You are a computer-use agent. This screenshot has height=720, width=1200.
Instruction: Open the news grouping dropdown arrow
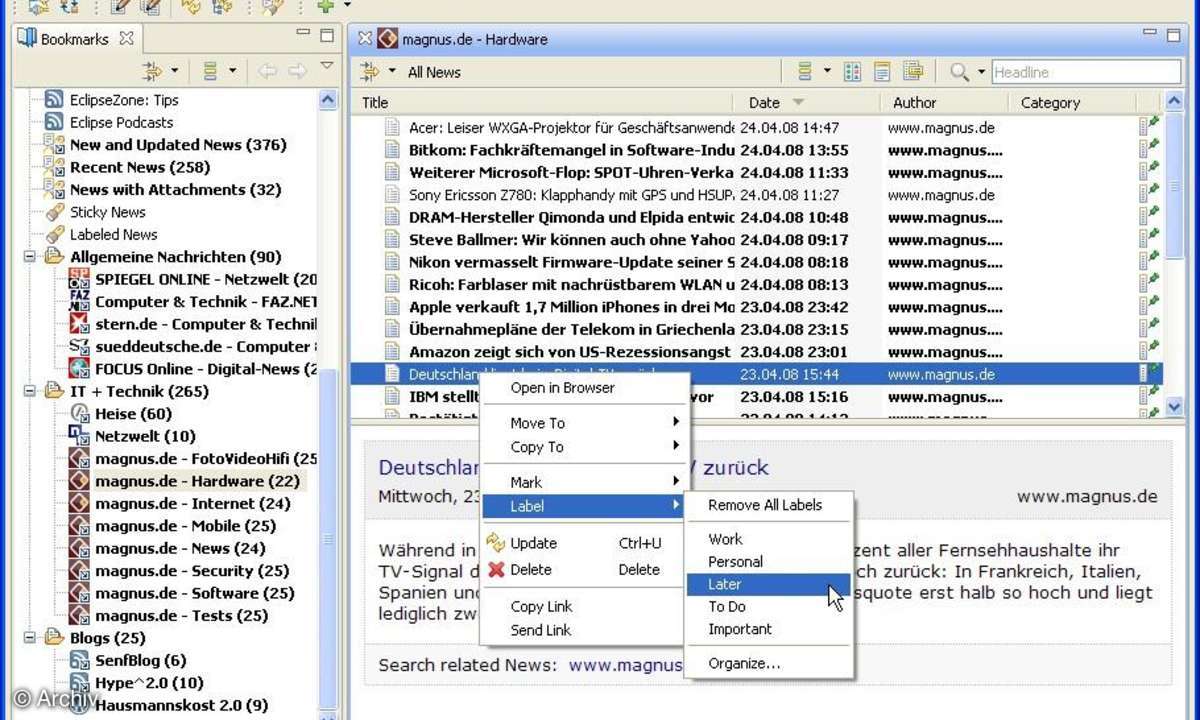pyautogui.click(x=827, y=72)
